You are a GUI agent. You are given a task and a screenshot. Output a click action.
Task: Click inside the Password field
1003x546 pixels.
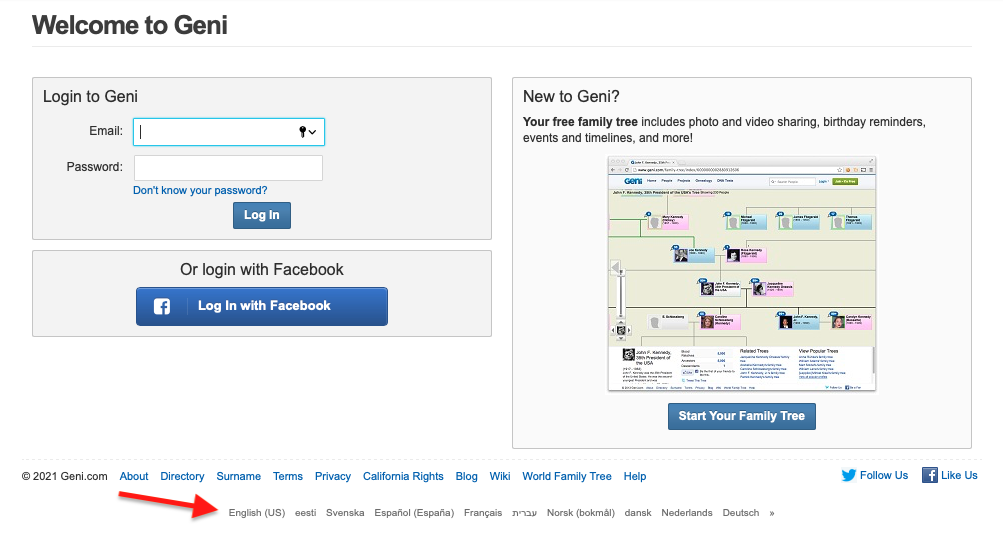[x=228, y=168]
